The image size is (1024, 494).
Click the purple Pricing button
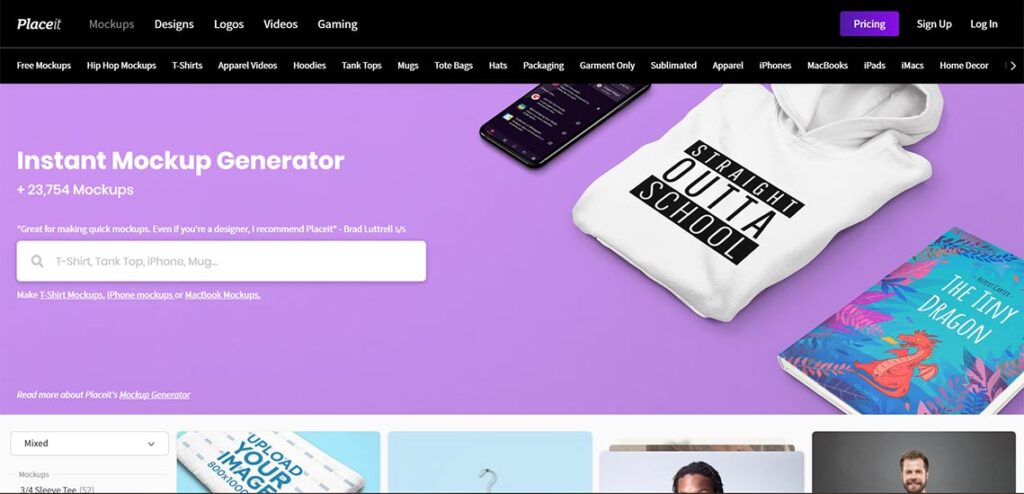pos(869,24)
